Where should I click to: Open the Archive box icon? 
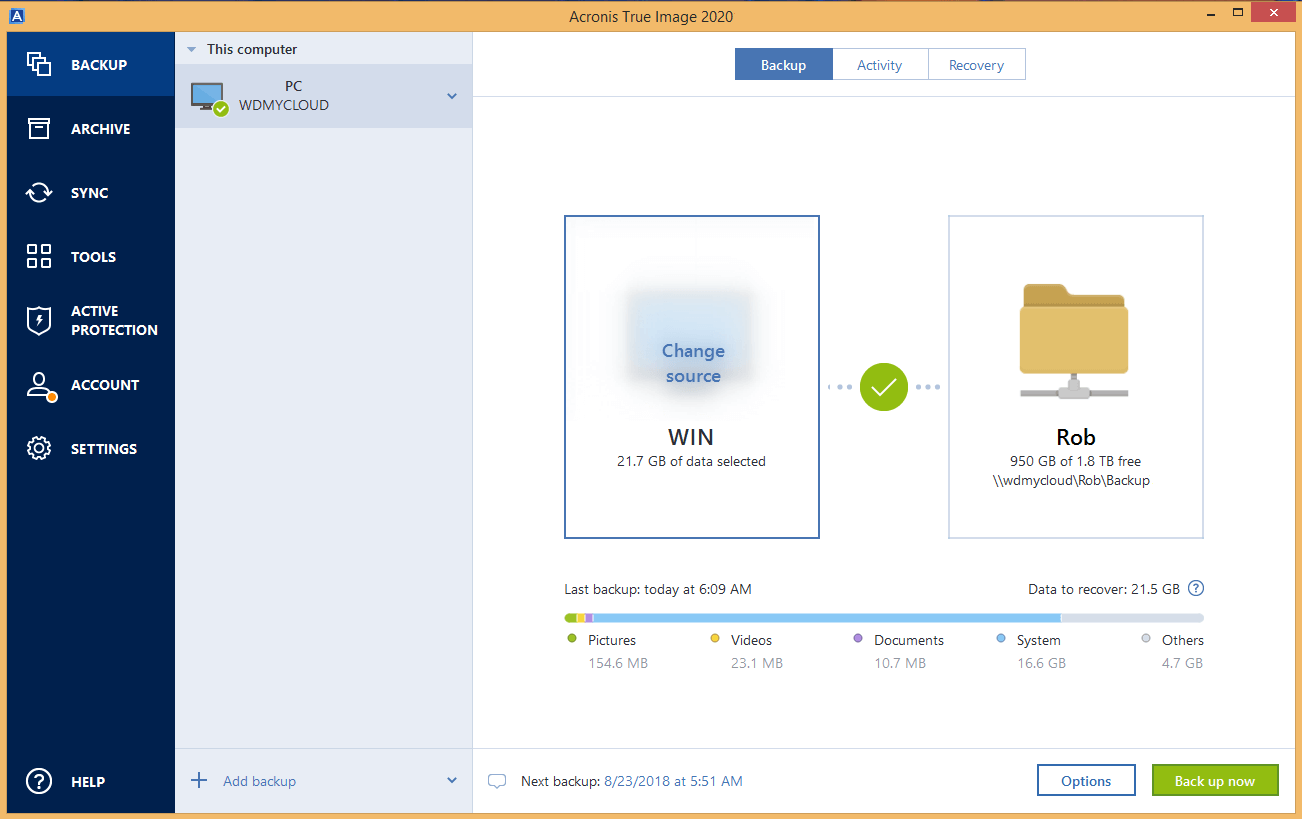pos(39,128)
